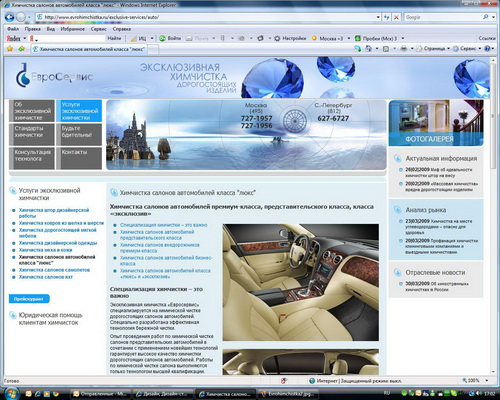Open Химчистка салонов самолетов link
The height and width of the screenshot is (400, 500).
[x=54, y=270]
